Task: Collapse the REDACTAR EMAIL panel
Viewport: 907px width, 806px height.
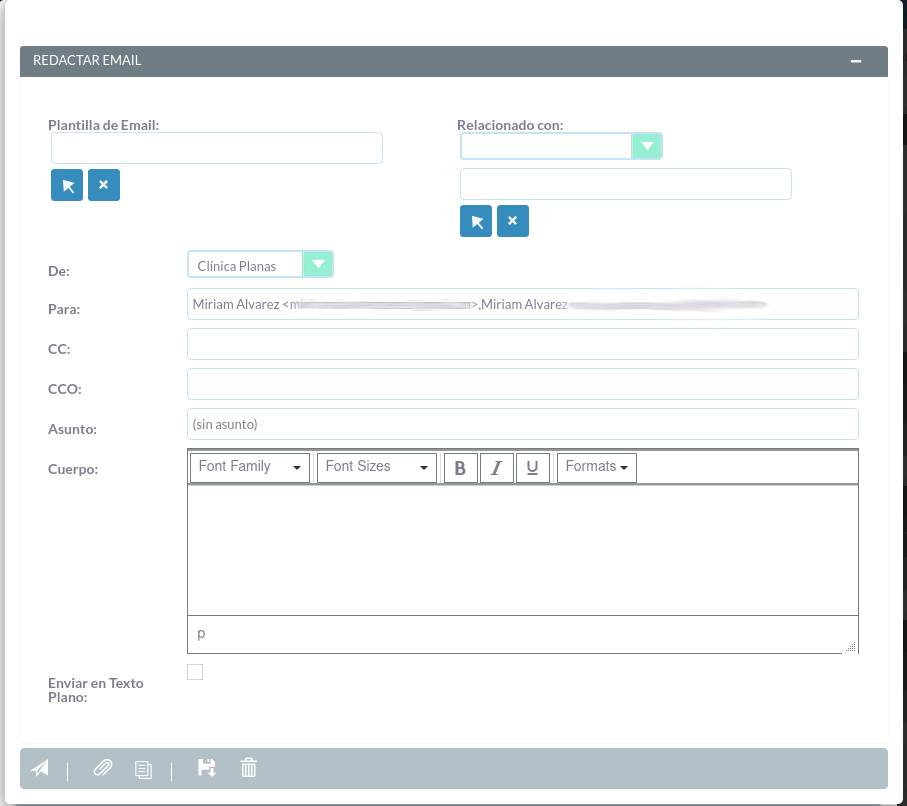Action: (x=856, y=61)
